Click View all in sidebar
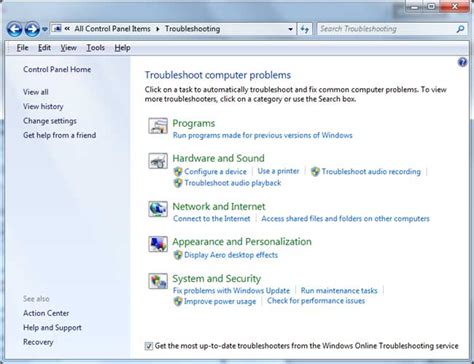 point(36,92)
